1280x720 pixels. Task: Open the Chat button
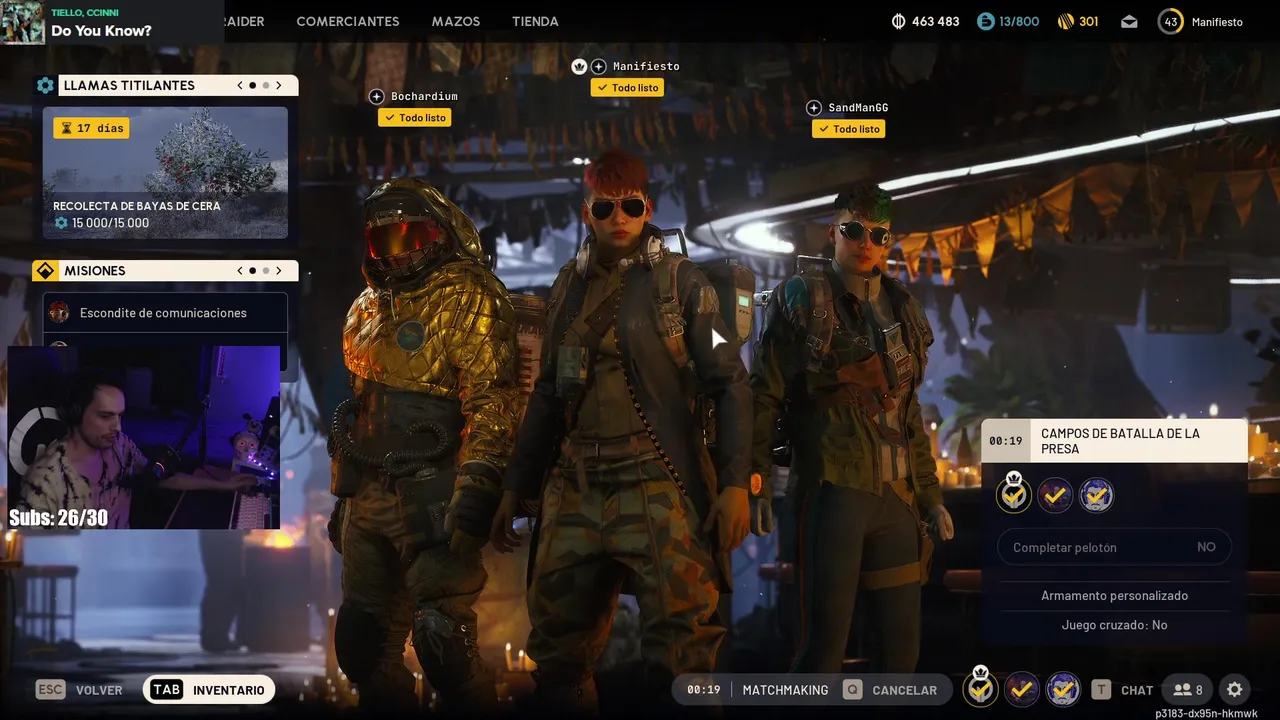1137,690
